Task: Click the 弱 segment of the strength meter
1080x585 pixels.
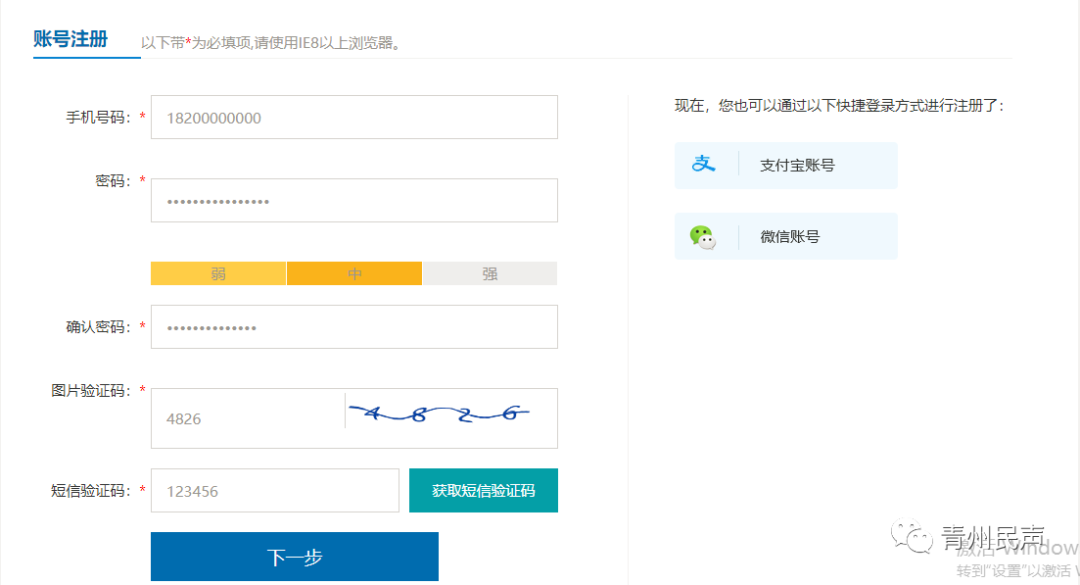Action: tap(218, 272)
